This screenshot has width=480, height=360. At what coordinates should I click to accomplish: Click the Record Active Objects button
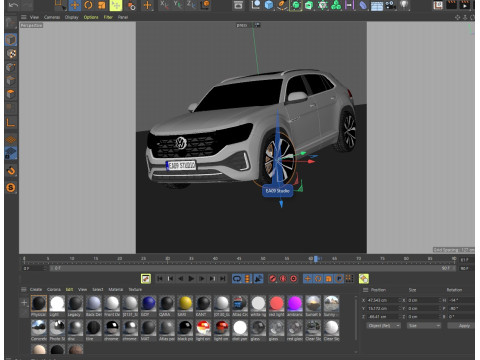pyautogui.click(x=273, y=279)
